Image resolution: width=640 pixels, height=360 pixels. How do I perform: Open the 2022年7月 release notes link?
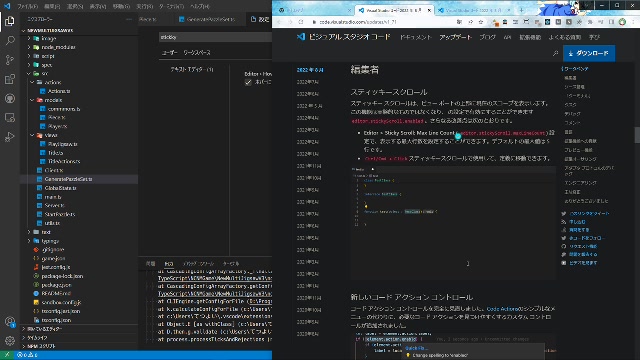click(x=308, y=82)
